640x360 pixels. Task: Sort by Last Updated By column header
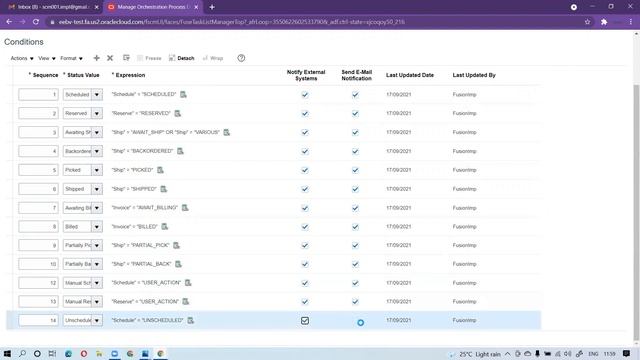[x=474, y=75]
